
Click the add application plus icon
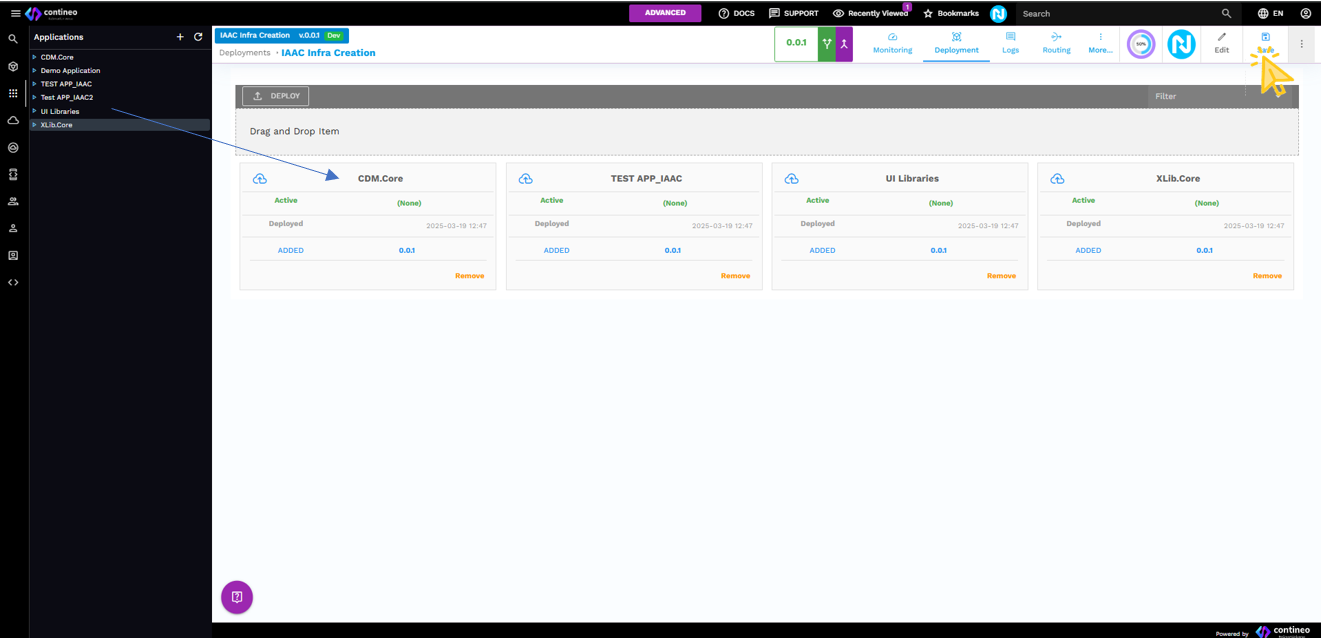(x=180, y=37)
